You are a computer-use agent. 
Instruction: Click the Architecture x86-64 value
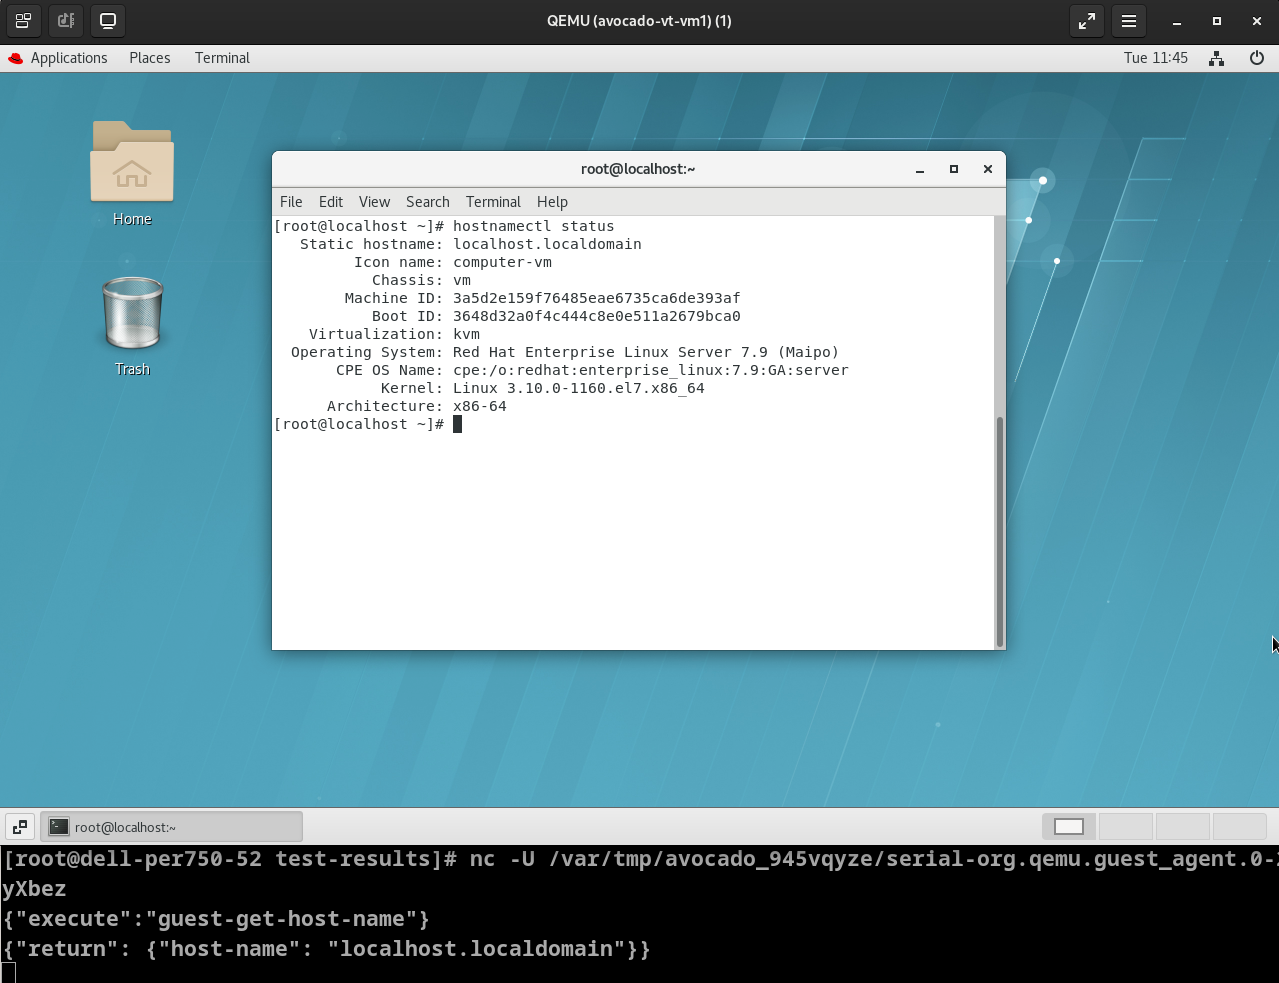pyautogui.click(x=480, y=406)
